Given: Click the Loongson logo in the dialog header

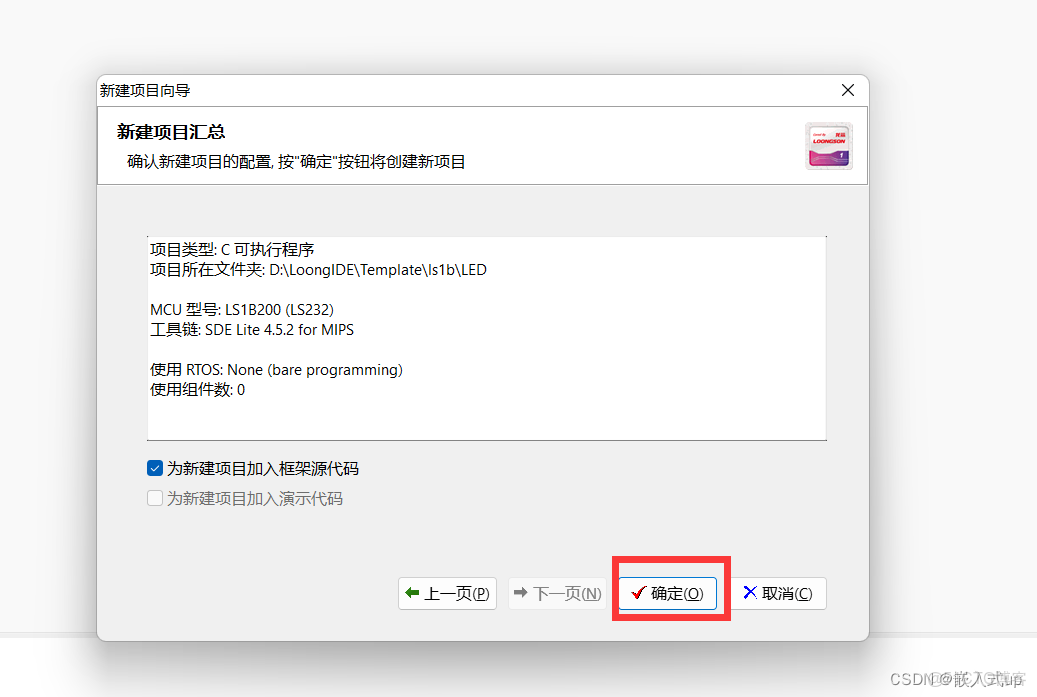Looking at the screenshot, I should 829,145.
